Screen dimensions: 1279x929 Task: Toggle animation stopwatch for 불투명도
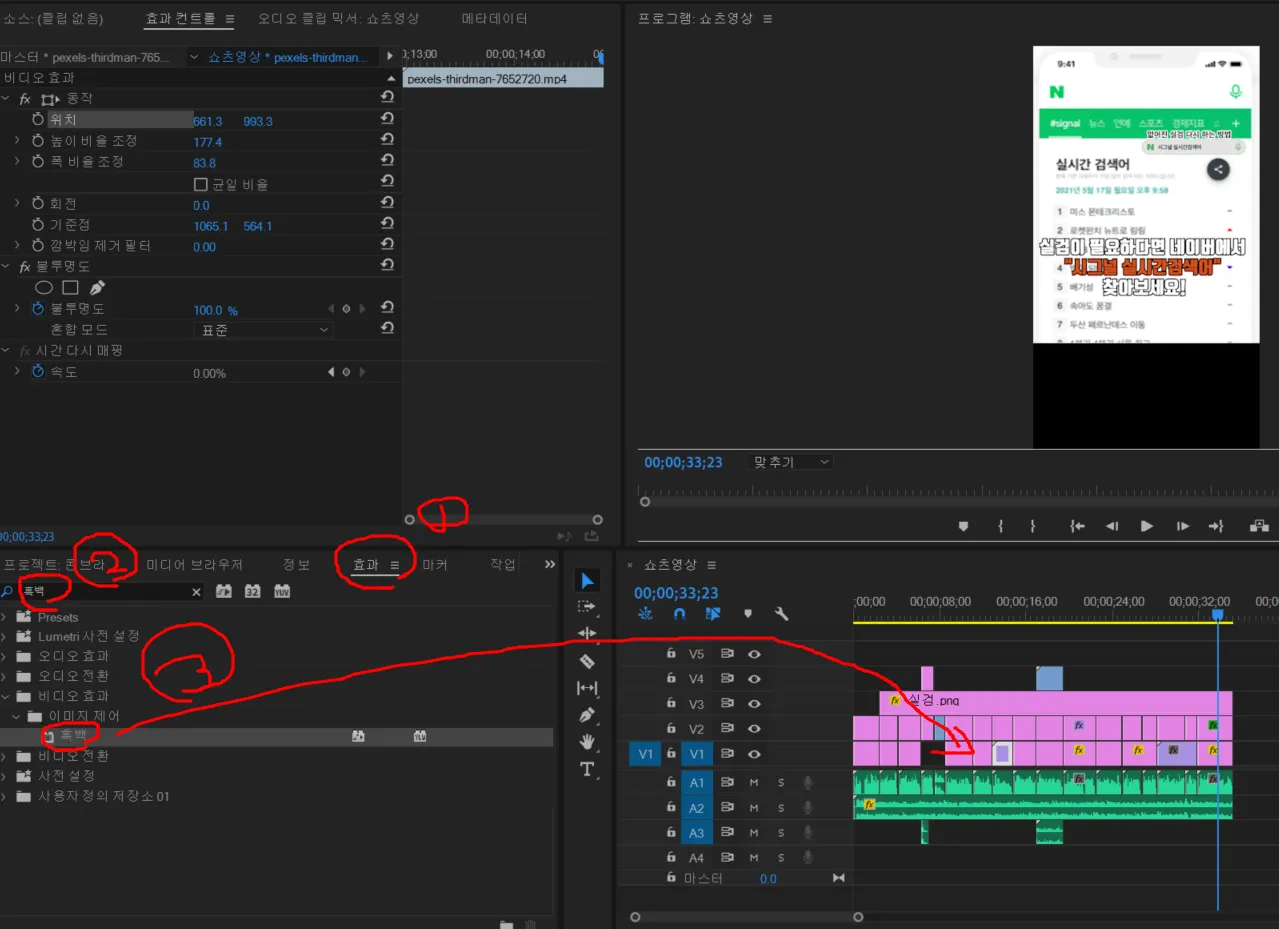tap(38, 309)
